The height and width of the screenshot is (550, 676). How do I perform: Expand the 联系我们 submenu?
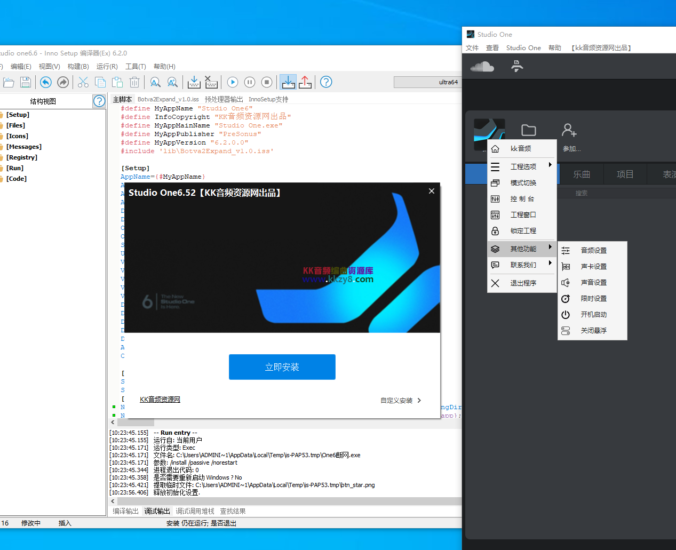522,265
